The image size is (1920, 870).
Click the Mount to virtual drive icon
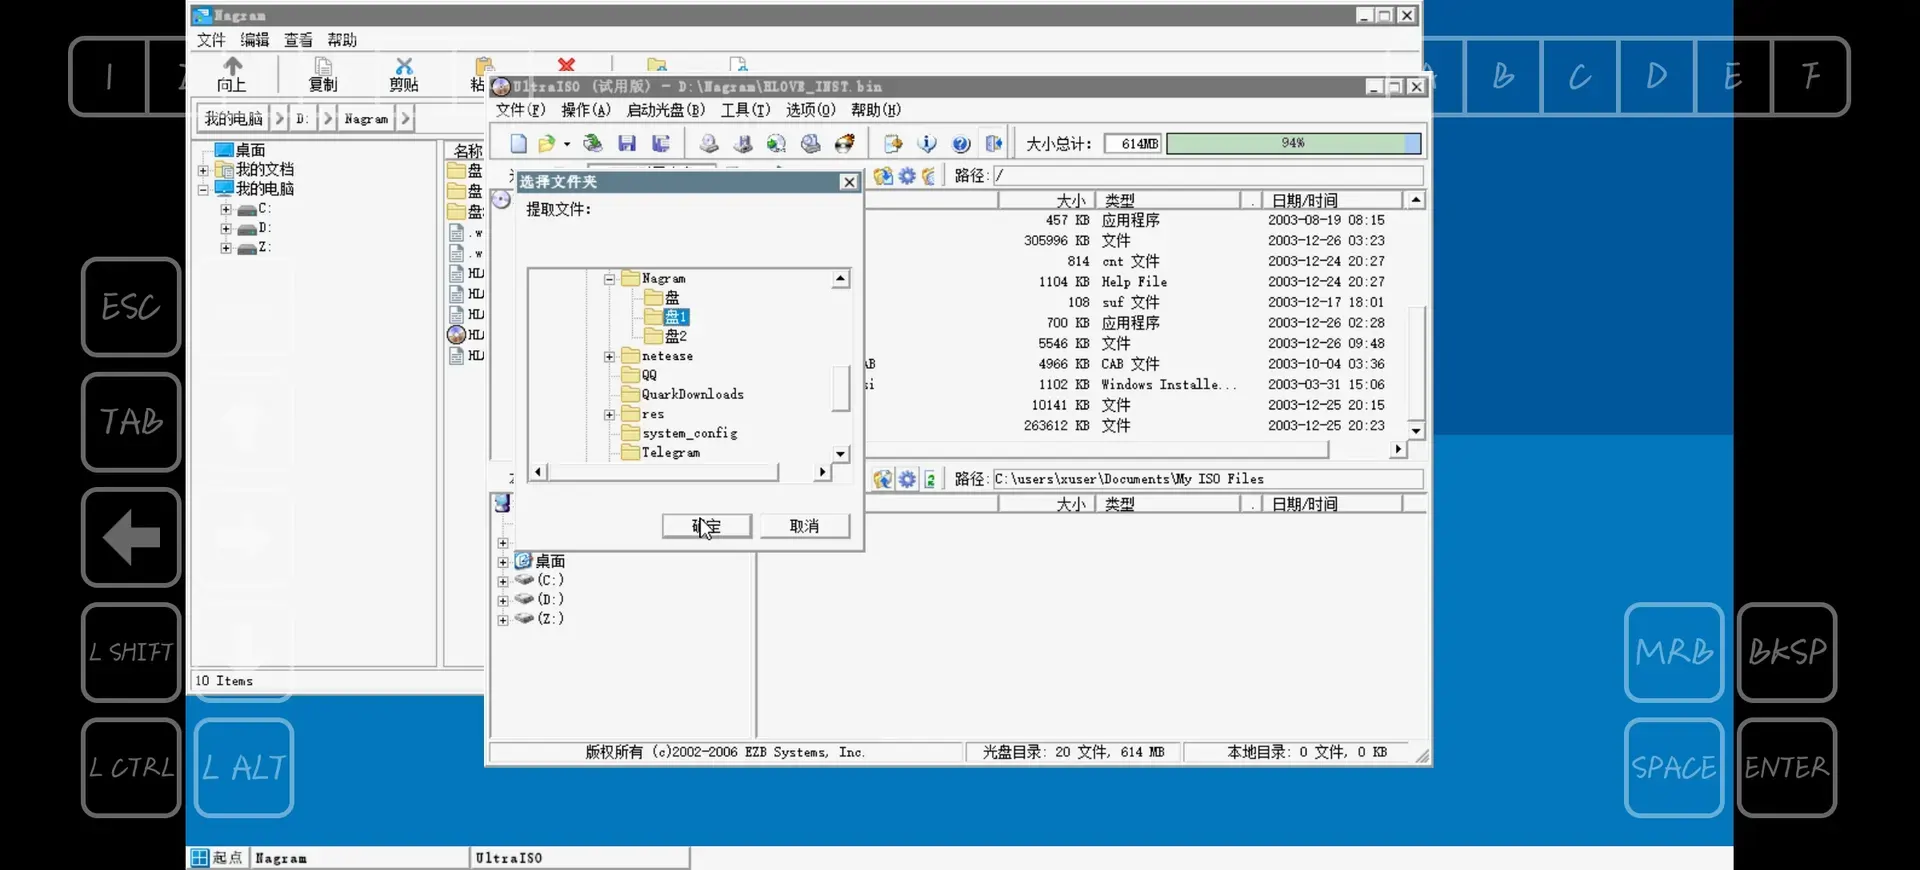pyautogui.click(x=811, y=144)
